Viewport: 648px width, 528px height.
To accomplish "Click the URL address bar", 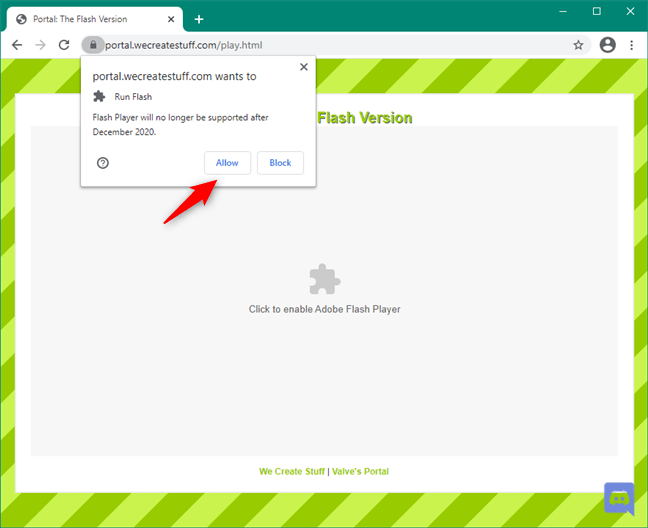I will point(335,45).
